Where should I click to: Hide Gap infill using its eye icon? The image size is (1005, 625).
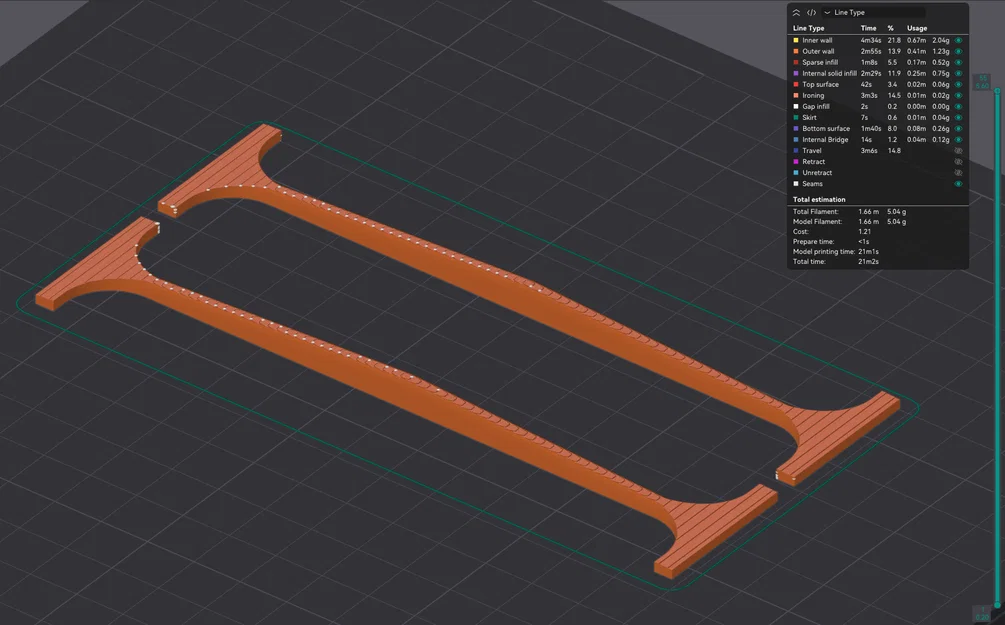(x=959, y=106)
